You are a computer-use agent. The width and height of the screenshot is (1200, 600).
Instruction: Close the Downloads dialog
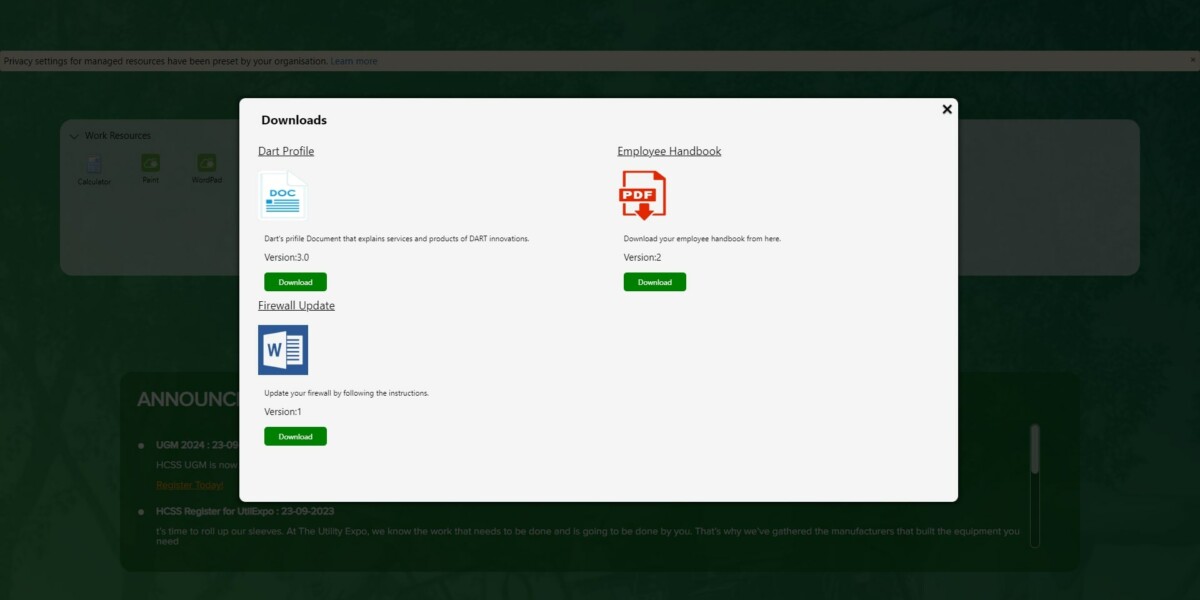tap(946, 109)
